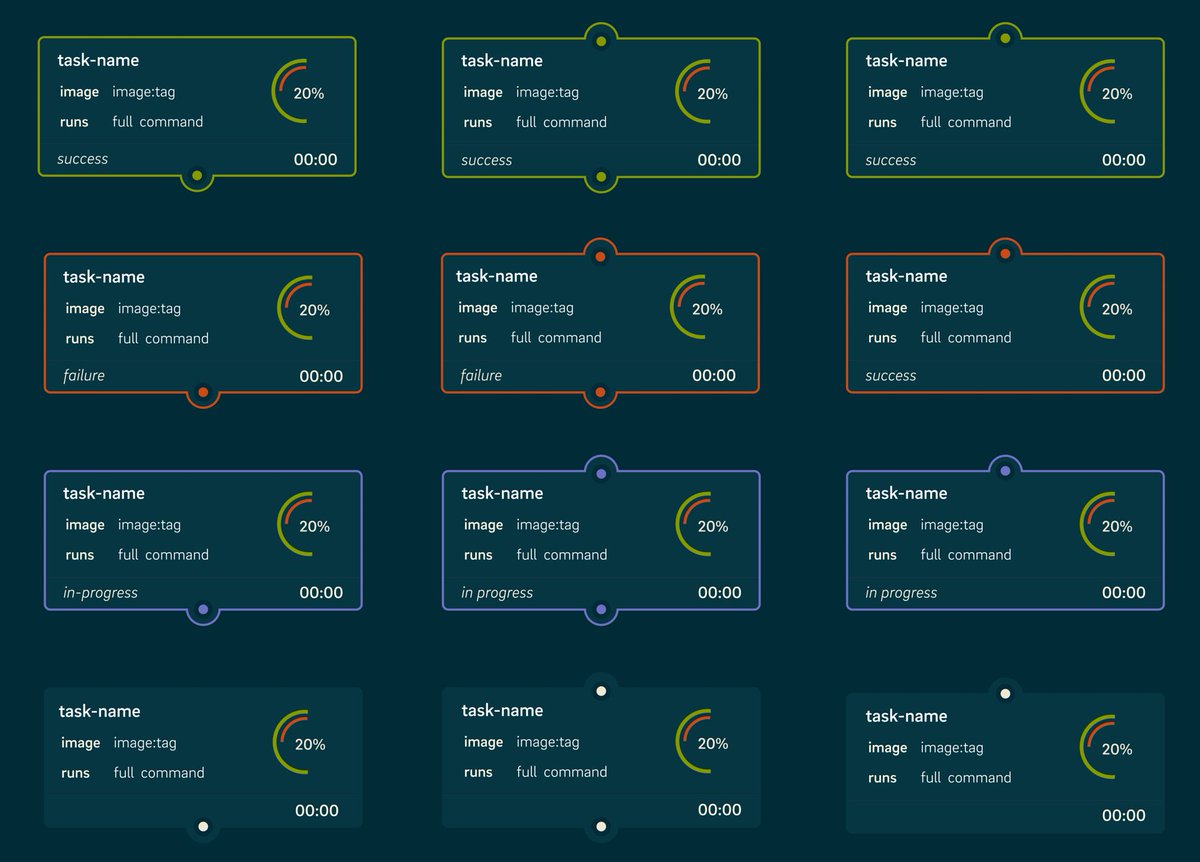Select "in progress" in purple top-port-only card
Image resolution: width=1200 pixels, height=862 pixels.
pyautogui.click(x=901, y=593)
